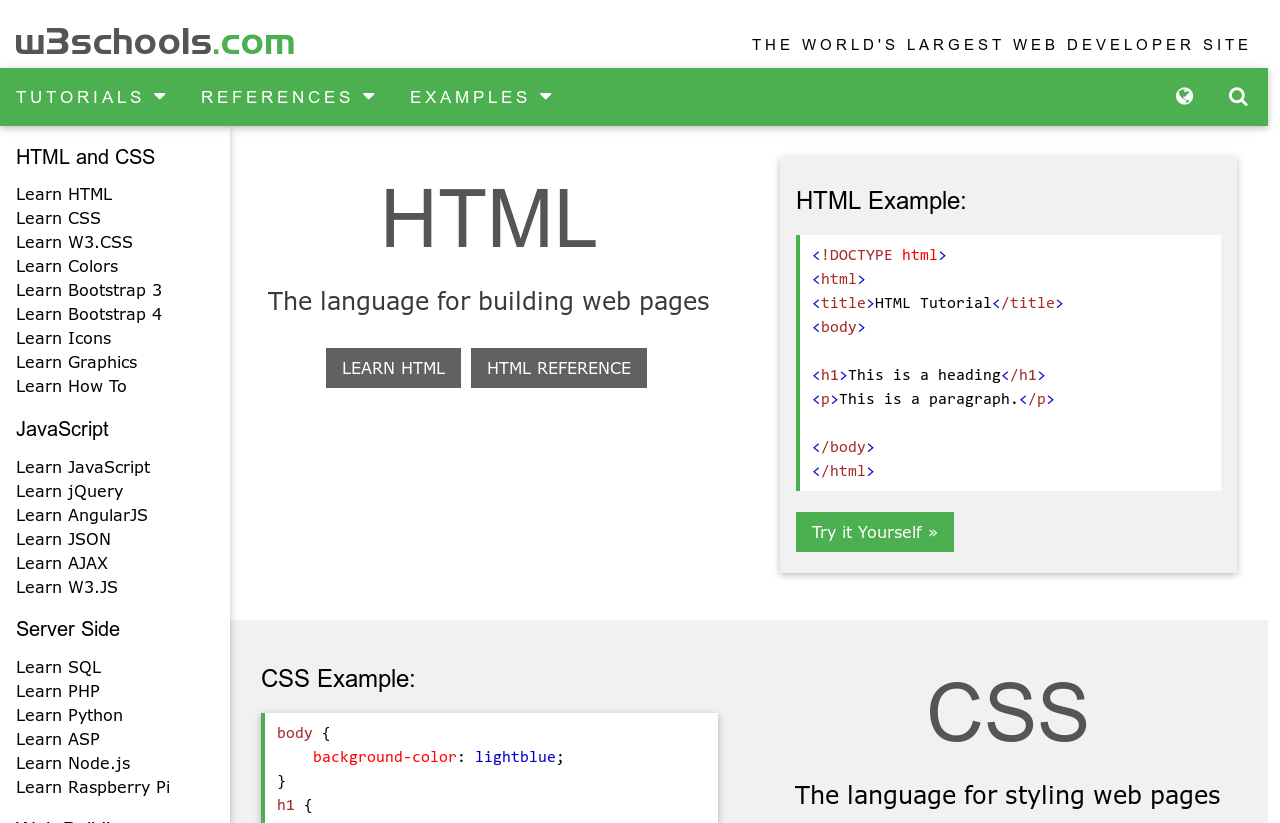The height and width of the screenshot is (823, 1280).
Task: Click 'THE WORLD'S LARGEST WEB DEVELOPER SITE' tagline
Action: [x=1001, y=45]
